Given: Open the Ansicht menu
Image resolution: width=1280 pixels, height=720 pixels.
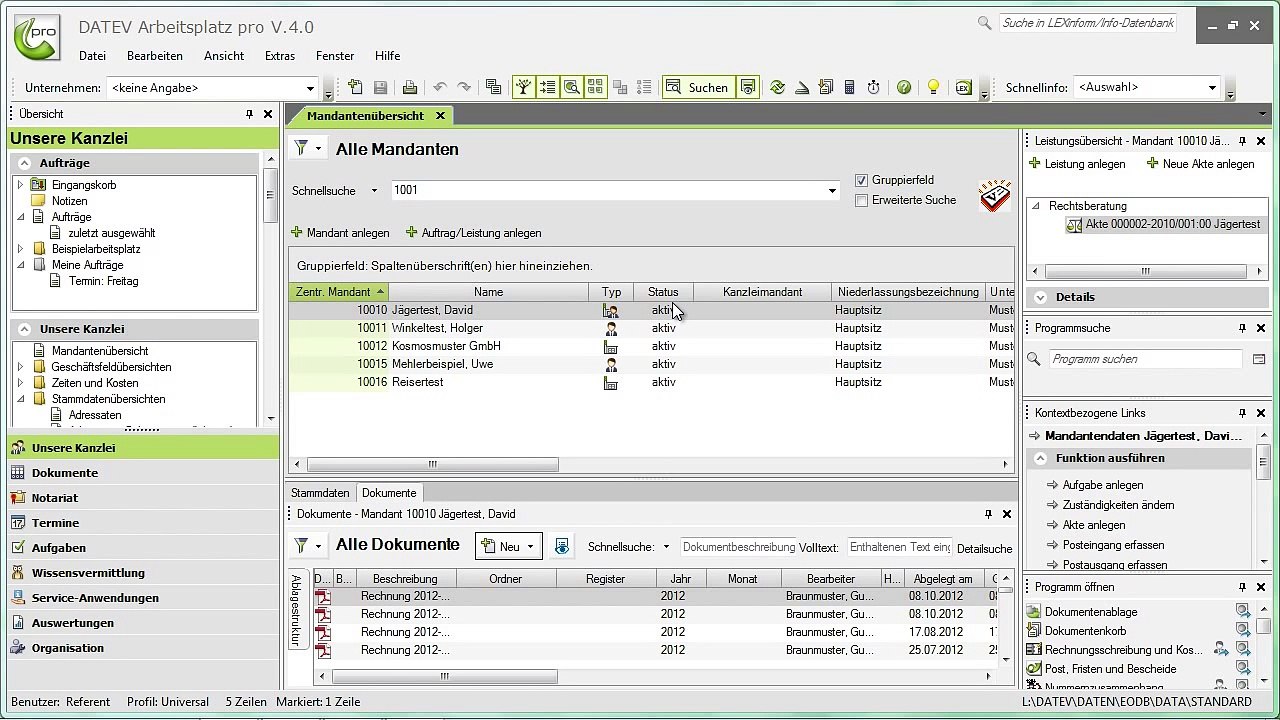Looking at the screenshot, I should point(224,56).
